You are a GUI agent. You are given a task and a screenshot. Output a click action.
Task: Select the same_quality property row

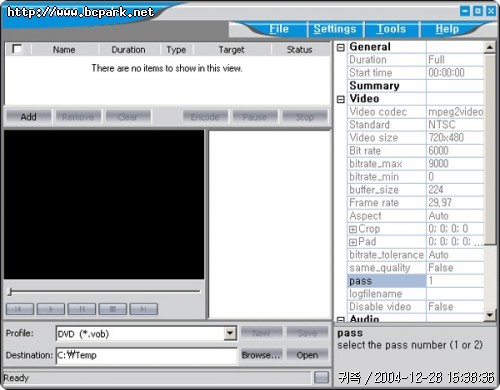(x=416, y=268)
